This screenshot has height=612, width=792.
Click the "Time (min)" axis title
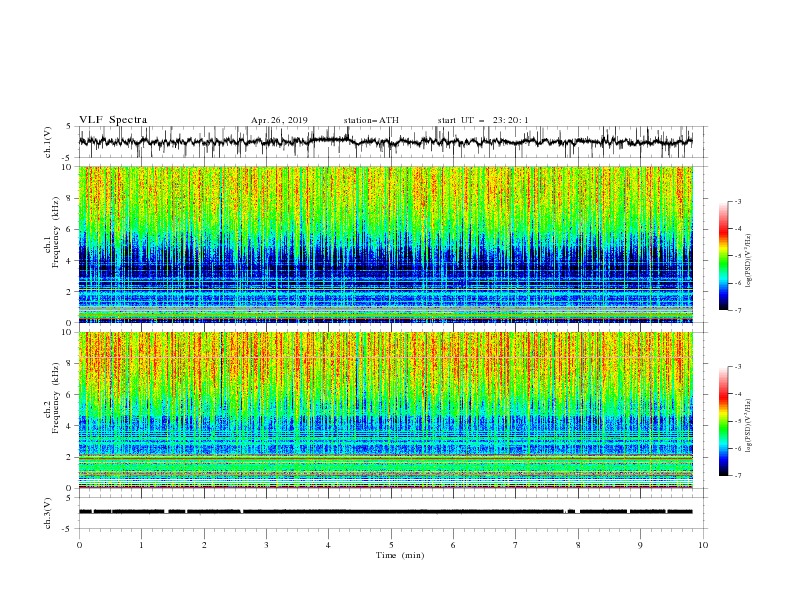(x=400, y=555)
